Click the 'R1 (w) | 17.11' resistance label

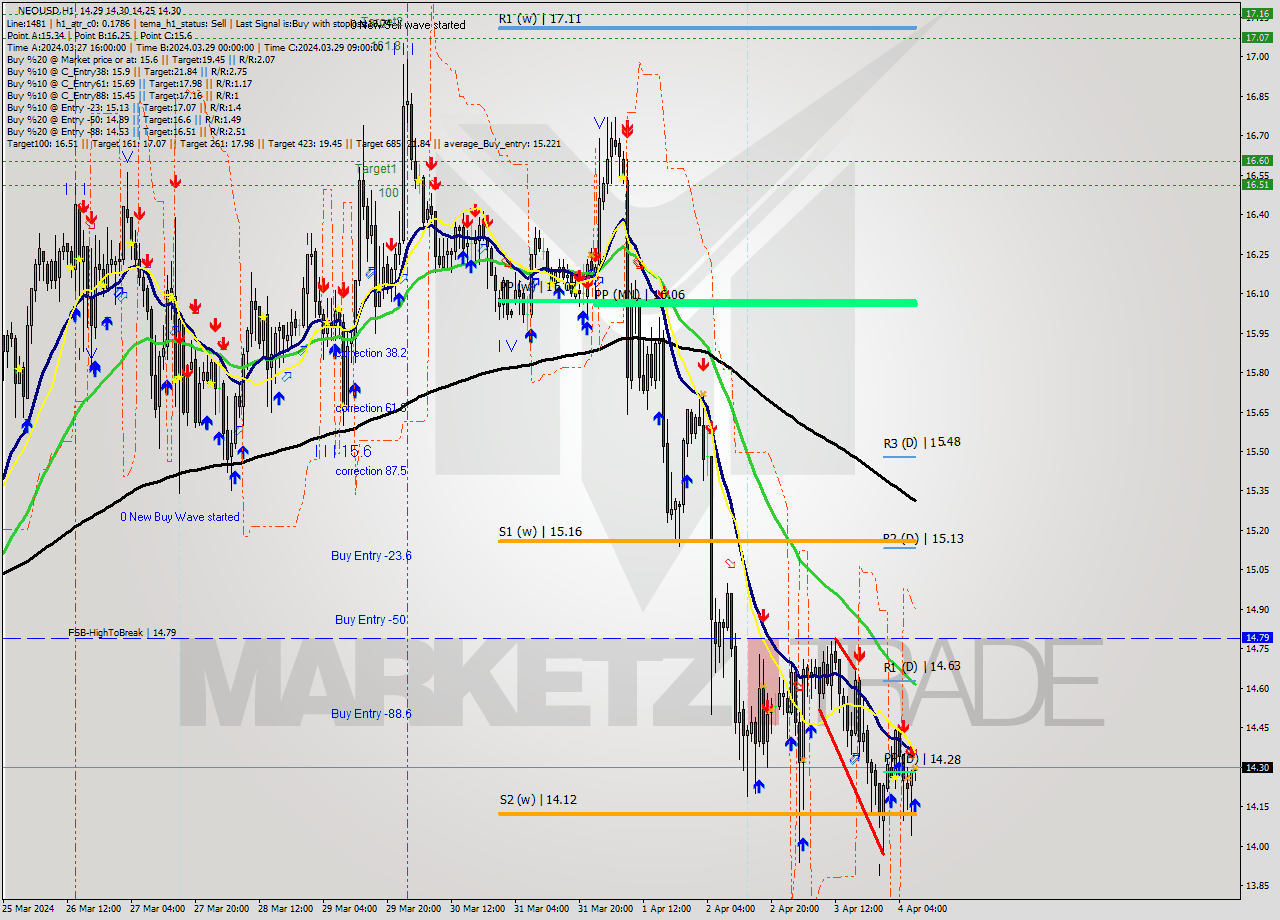(540, 18)
